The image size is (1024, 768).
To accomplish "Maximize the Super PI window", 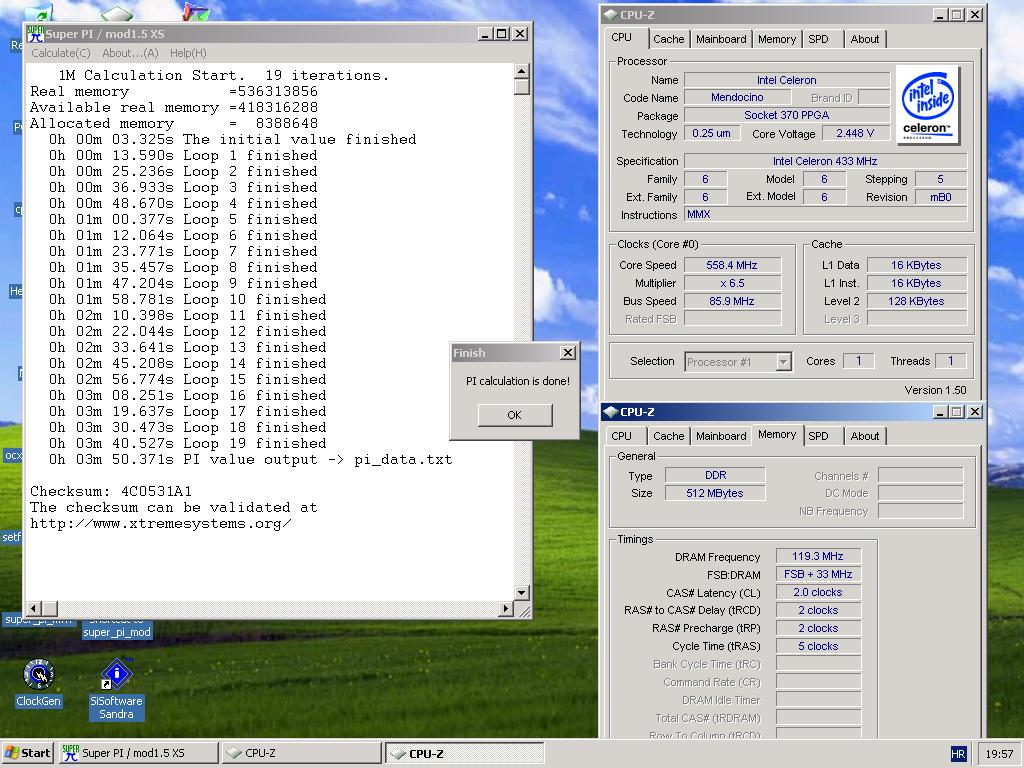I will click(x=502, y=34).
